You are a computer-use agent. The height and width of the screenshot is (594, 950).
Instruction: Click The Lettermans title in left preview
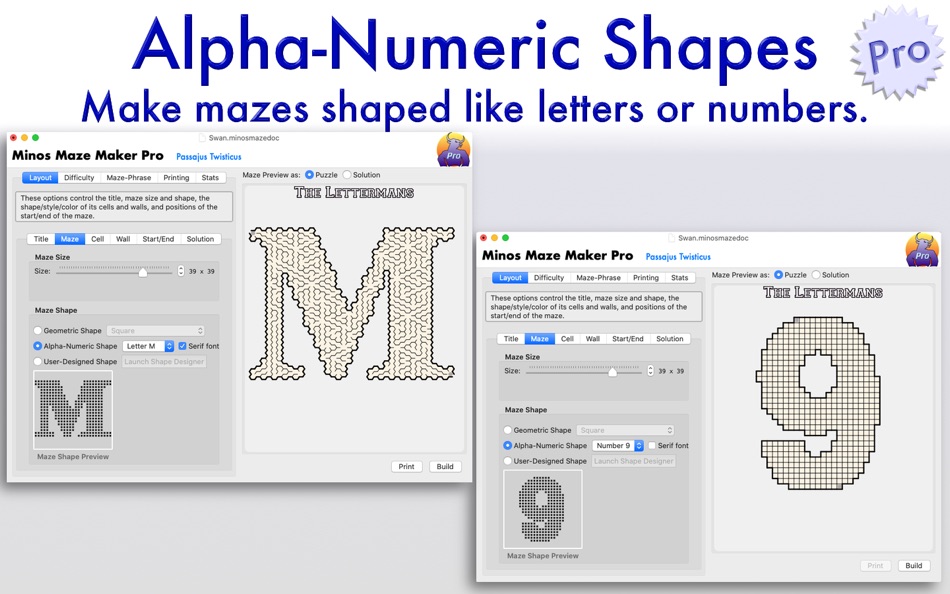(x=354, y=193)
